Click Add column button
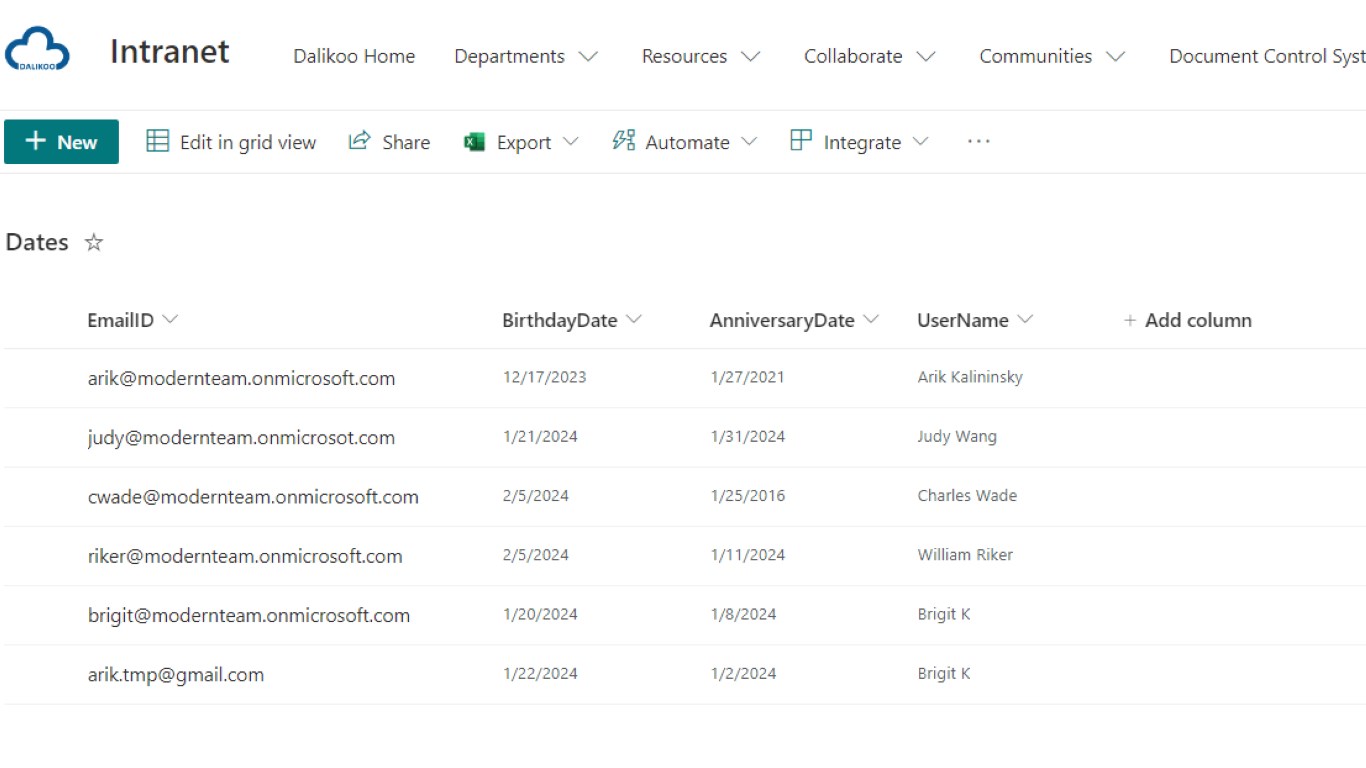 pos(1187,320)
